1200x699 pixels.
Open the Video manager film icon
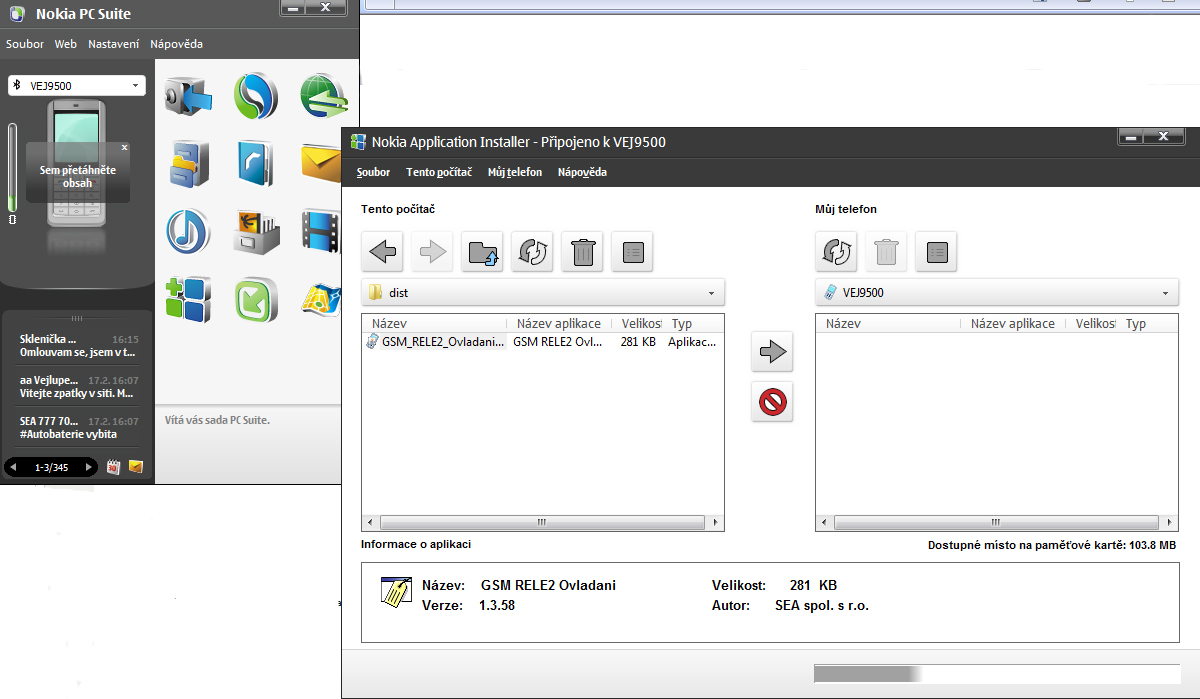tap(323, 230)
